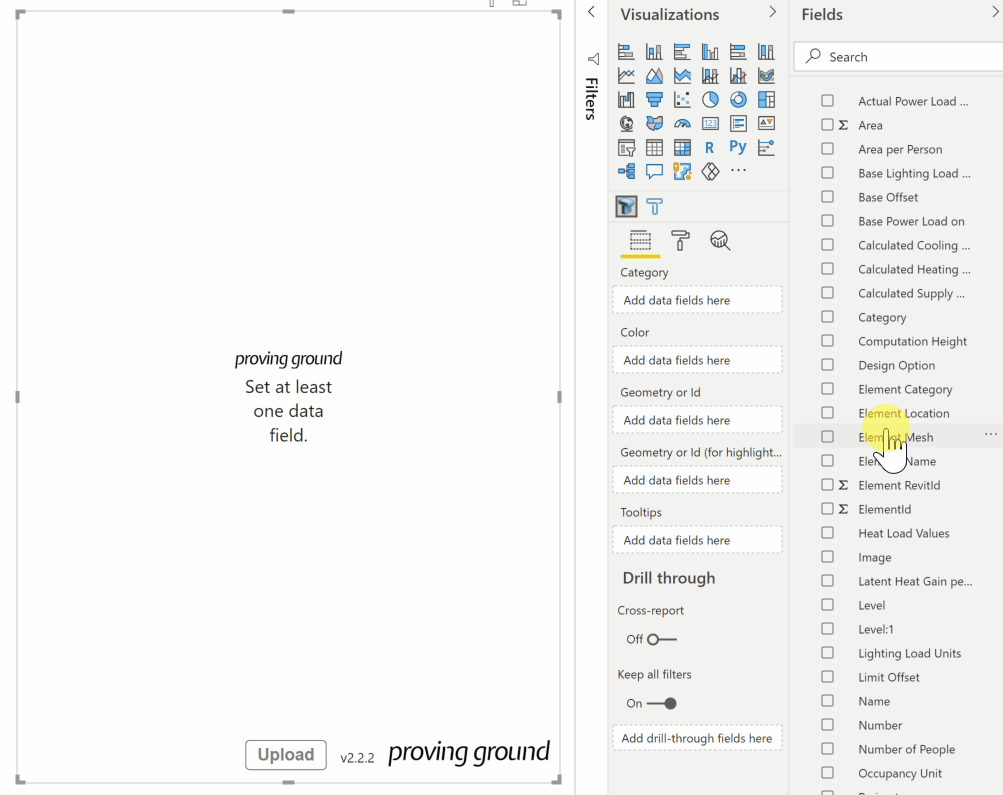
Task: Select the Heat Load Values field
Action: [x=903, y=533]
